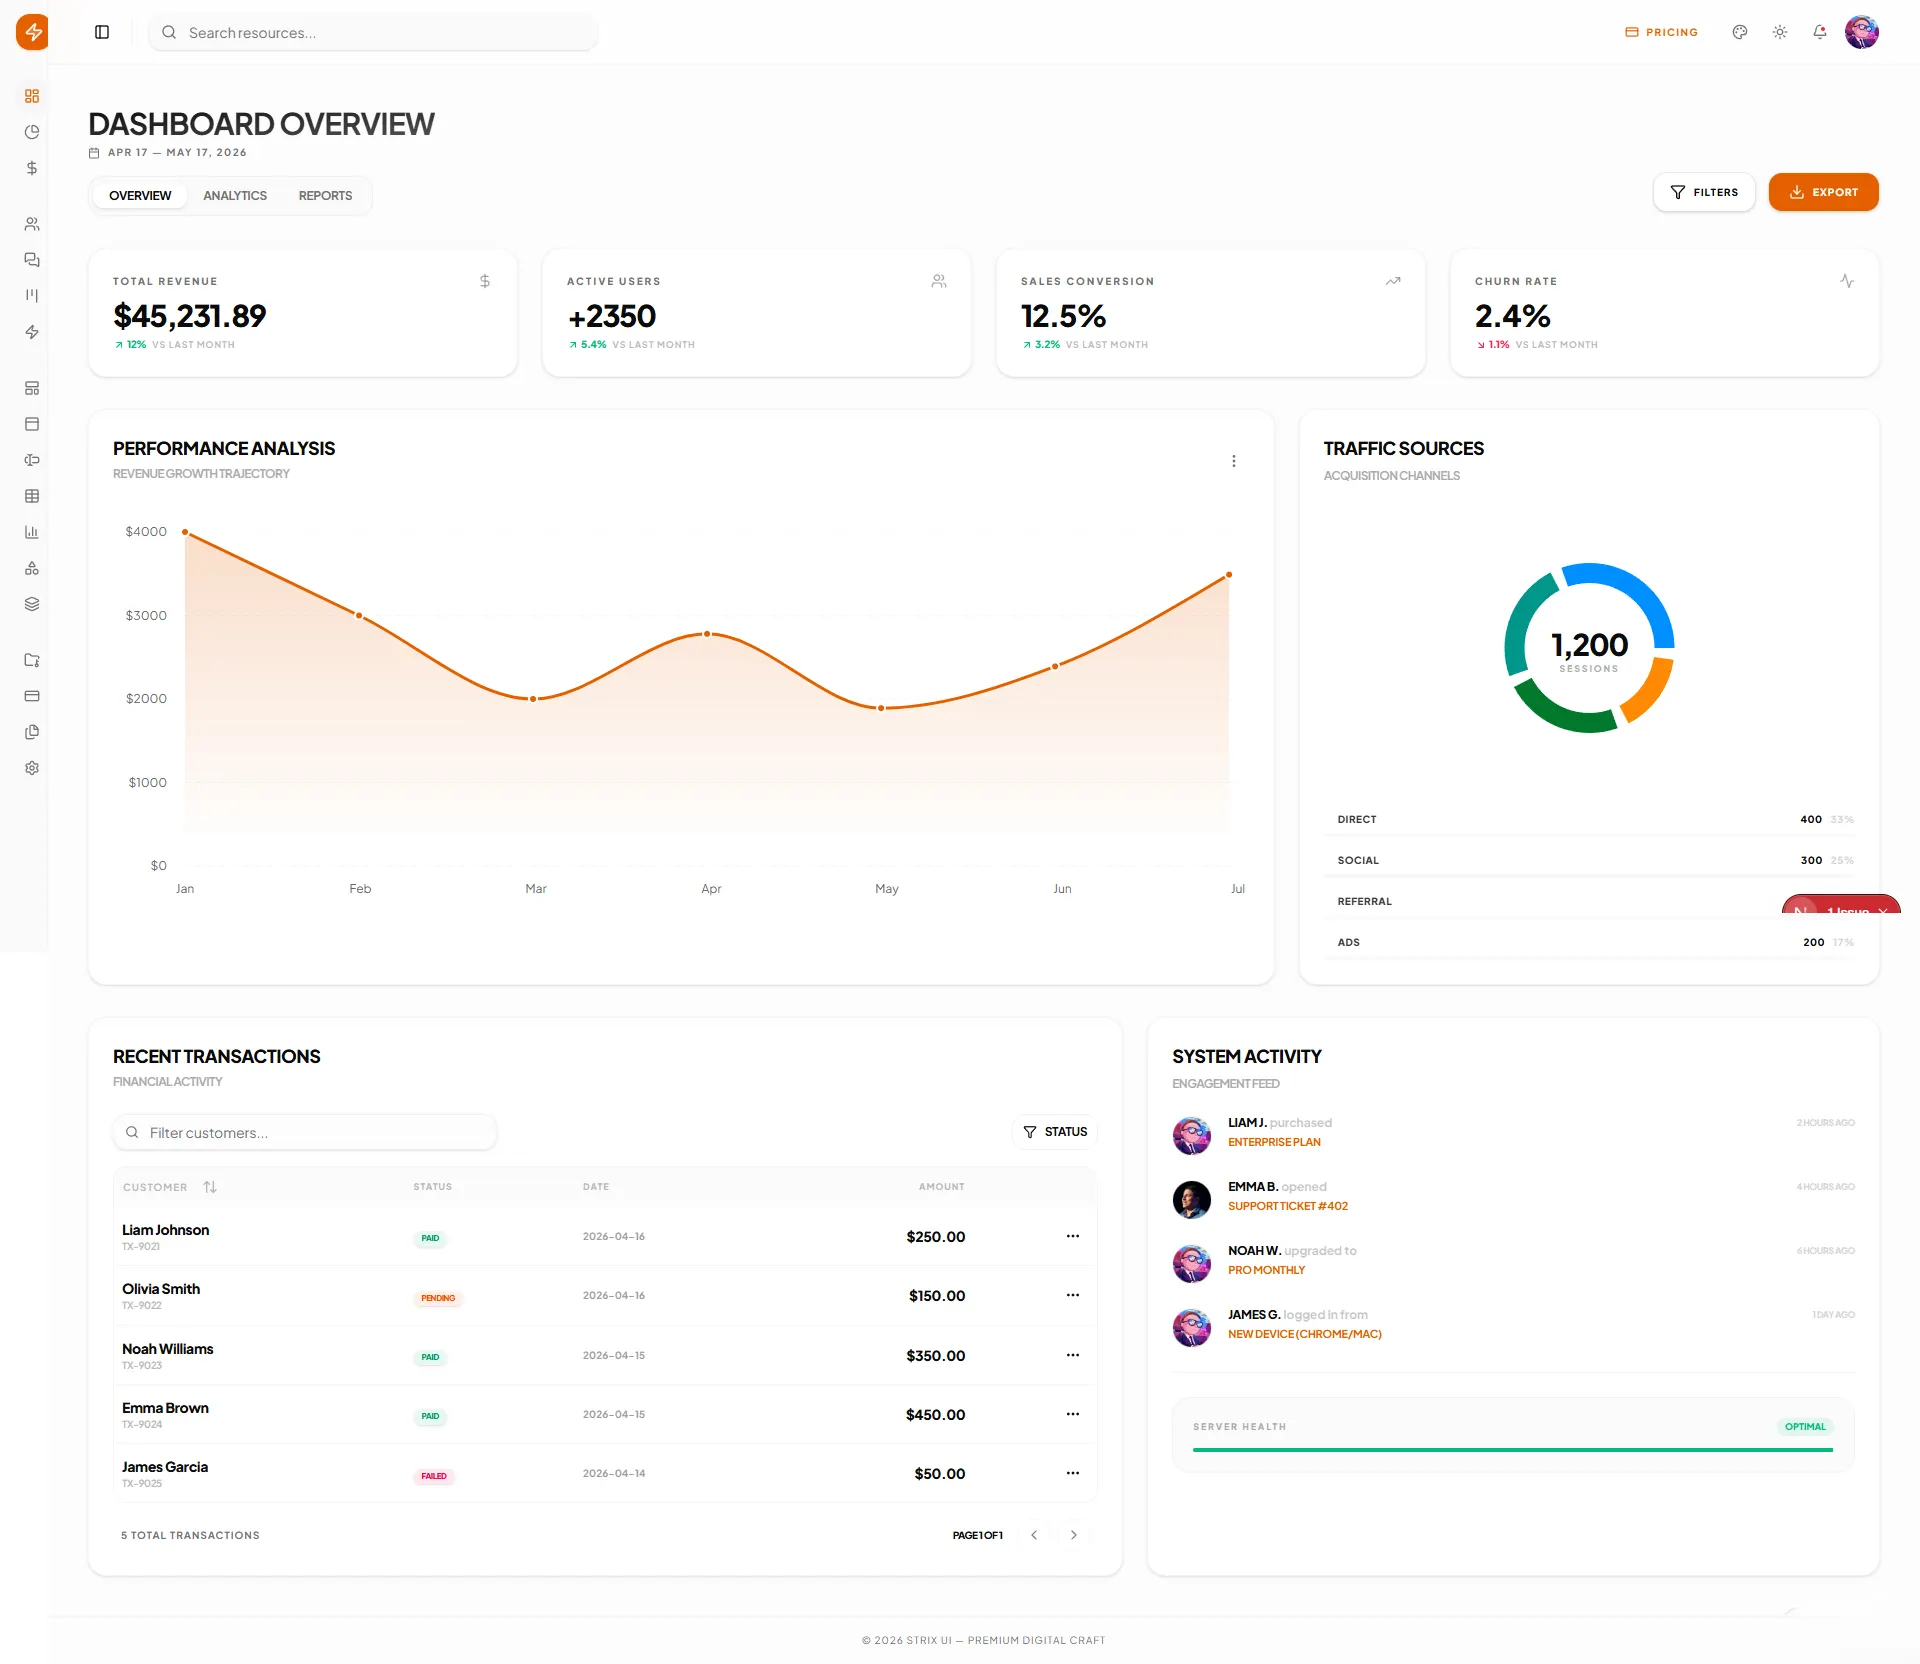The image size is (1920, 1664).
Task: Open the chat messages sidebar icon
Action: [x=32, y=260]
